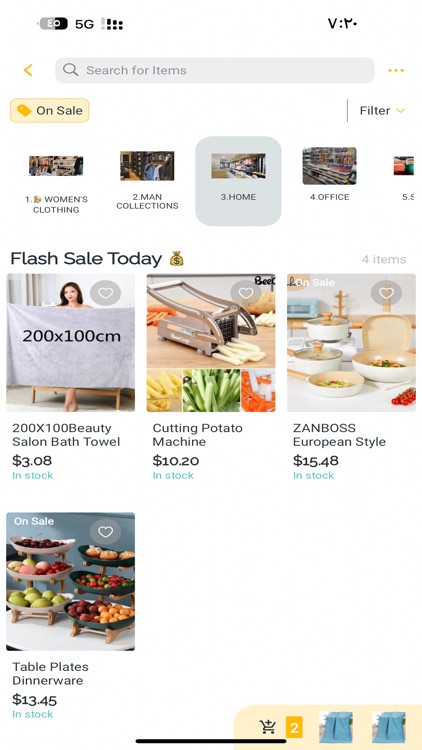Expand the Filter dropdown
Screen dimensions: 422x750
click(x=382, y=110)
